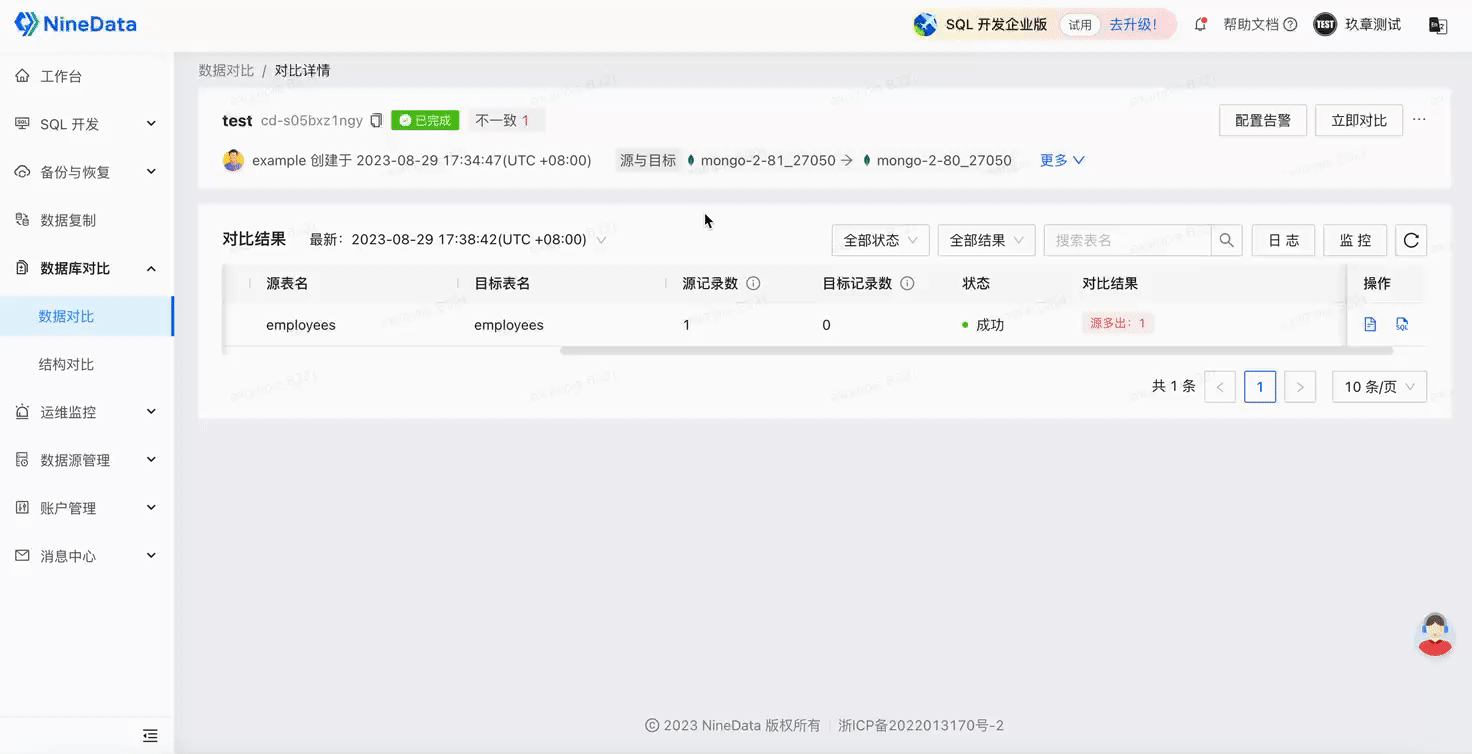Screen dimensions: 1472x754
Task: Click the table horizontal scrollbar
Action: point(976,351)
